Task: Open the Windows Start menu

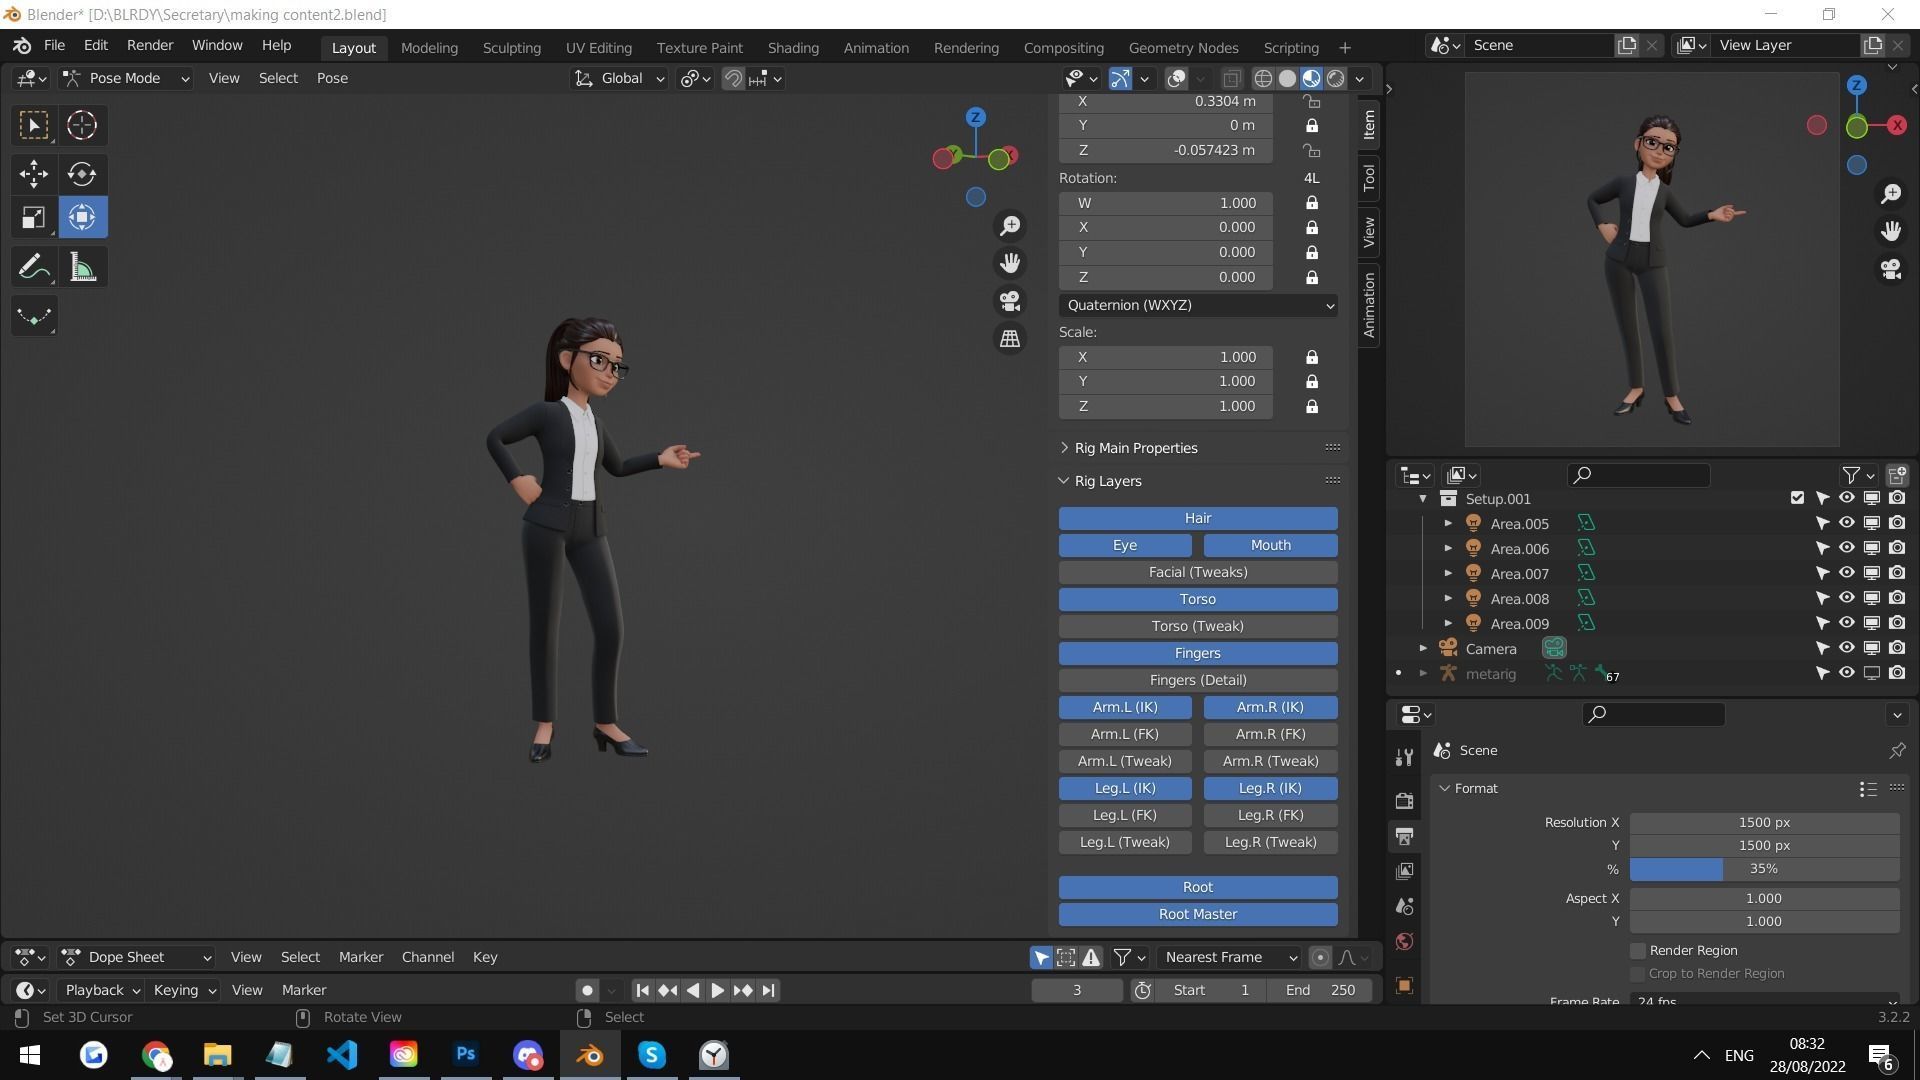Action: pos(30,1055)
